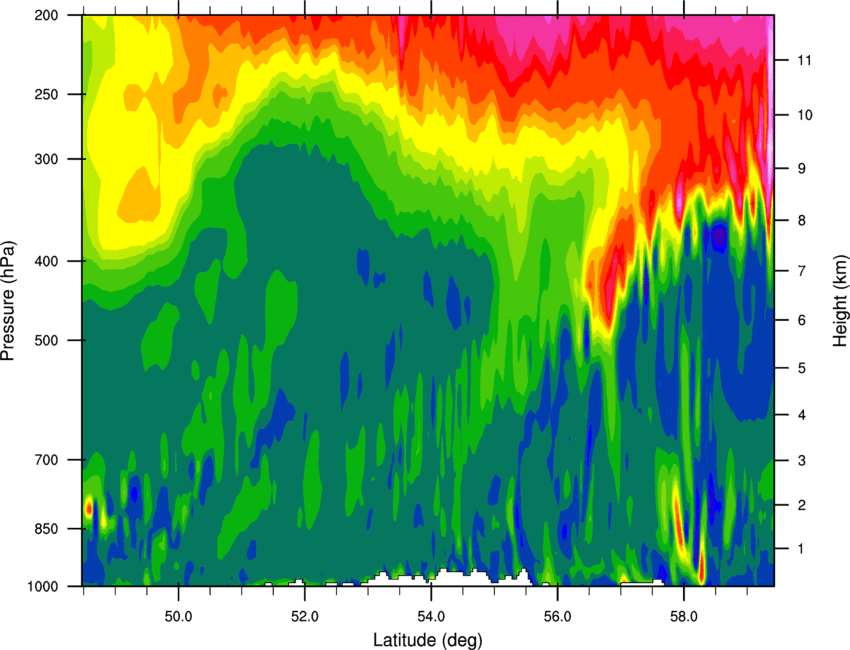Select the 250 pressure tick label
The height and width of the screenshot is (650, 850).
pos(47,94)
